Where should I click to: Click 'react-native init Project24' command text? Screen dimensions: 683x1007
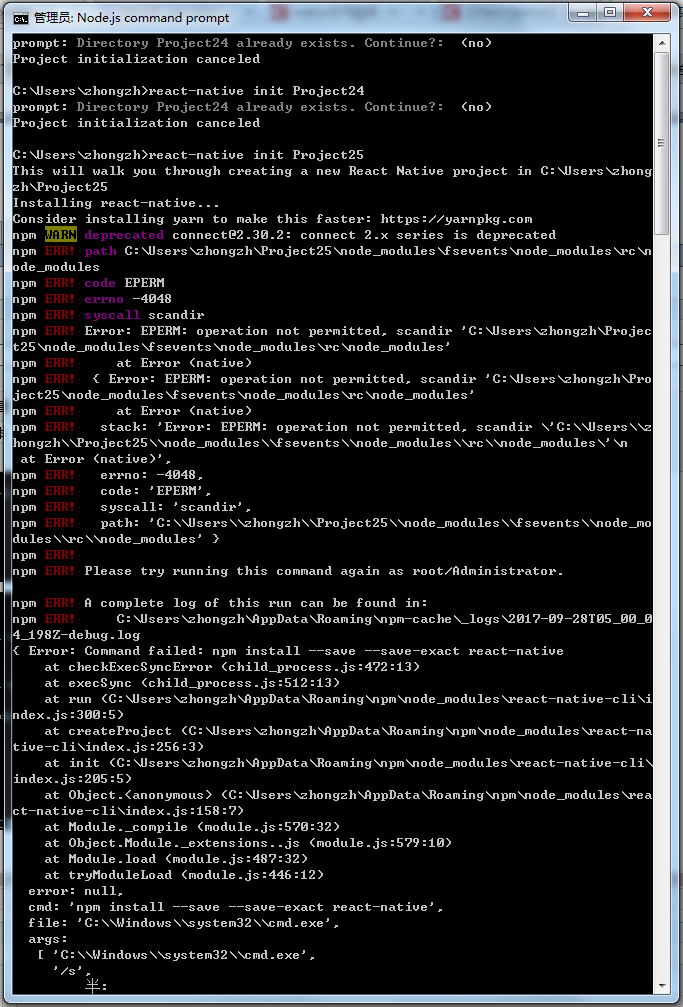coord(256,91)
